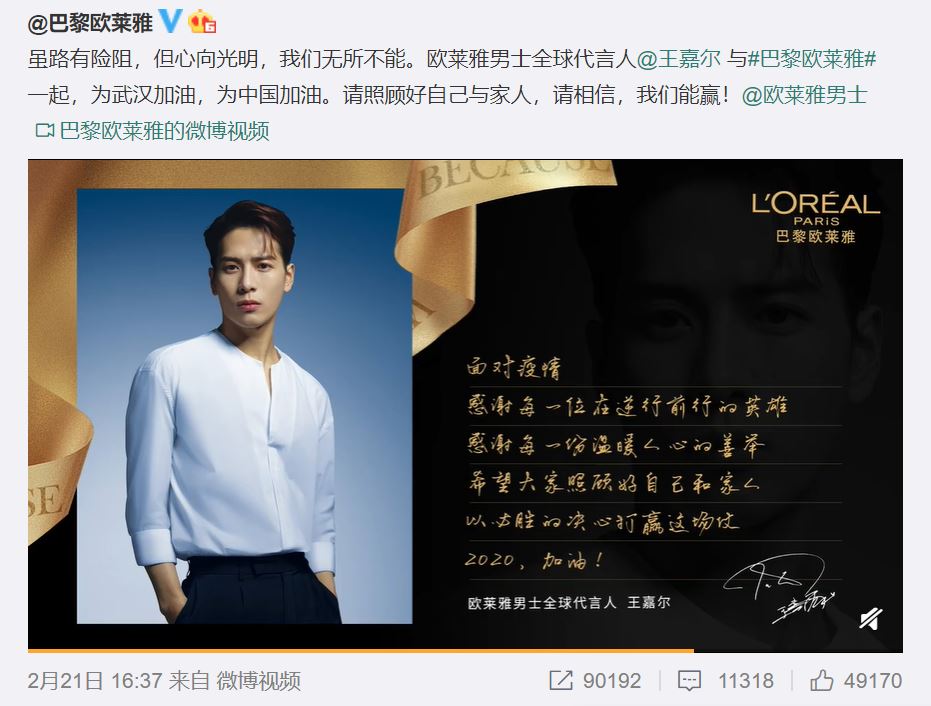The height and width of the screenshot is (706, 931).
Task: Open the @巴黎欧莱雅 profile name
Action: point(90,23)
